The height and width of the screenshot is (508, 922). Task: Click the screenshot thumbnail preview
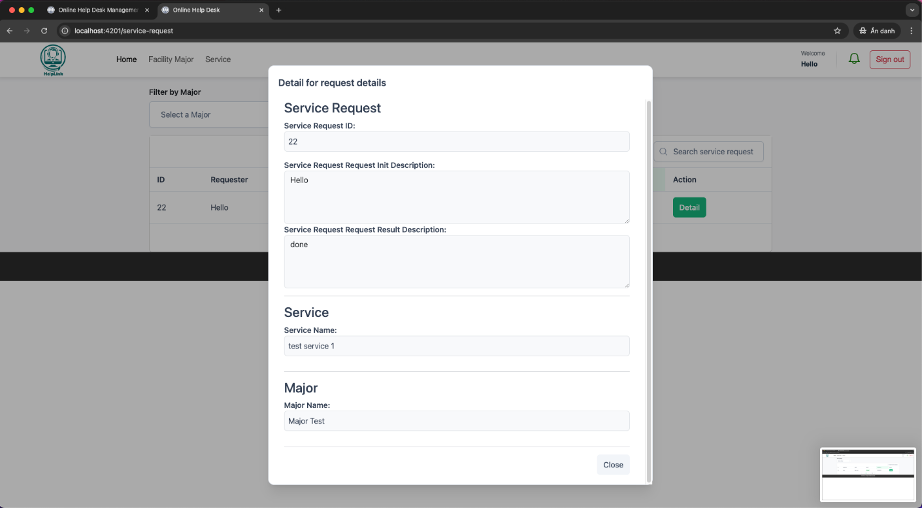(x=867, y=474)
